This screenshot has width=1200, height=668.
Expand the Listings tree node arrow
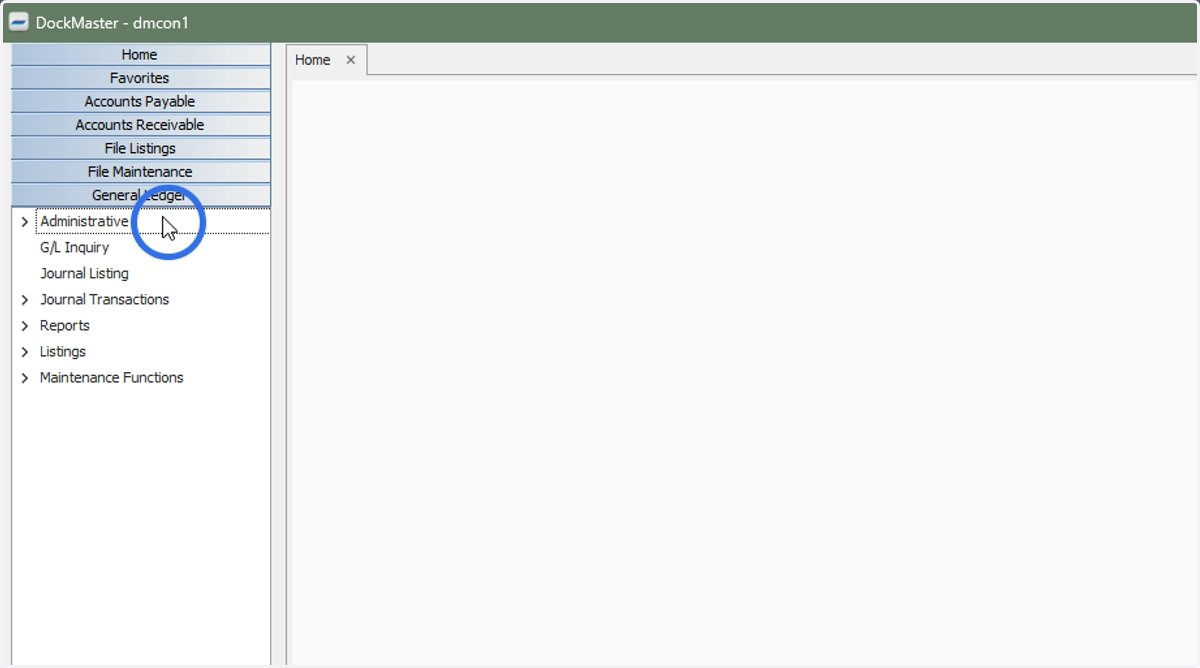point(25,352)
